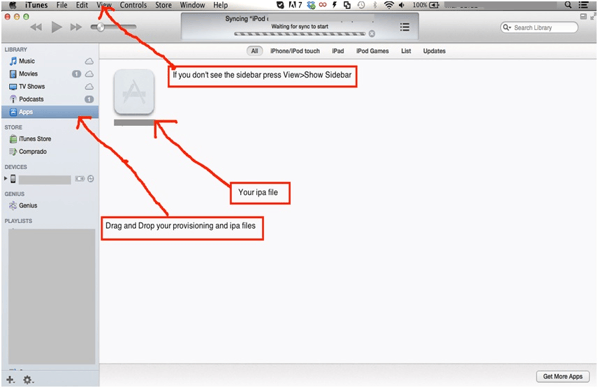The width and height of the screenshot is (598, 388).
Task: Click the play button
Action: [56, 27]
